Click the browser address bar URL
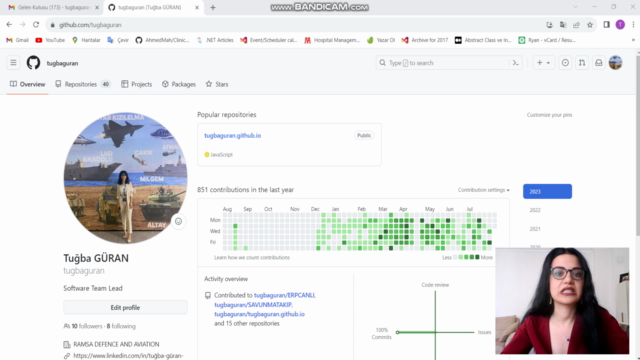Viewport: 640px width, 360px height. (90, 25)
